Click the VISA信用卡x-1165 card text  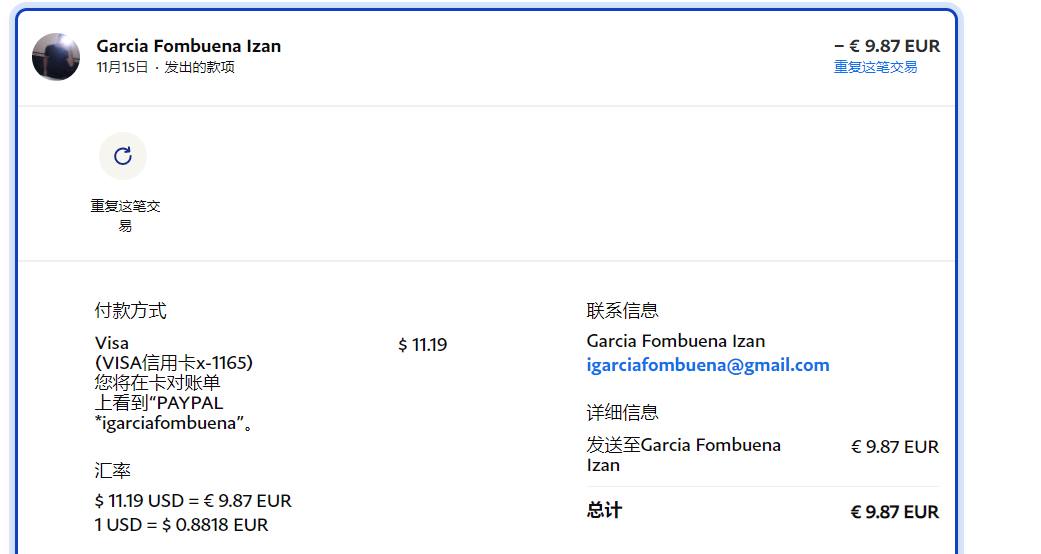coord(174,363)
